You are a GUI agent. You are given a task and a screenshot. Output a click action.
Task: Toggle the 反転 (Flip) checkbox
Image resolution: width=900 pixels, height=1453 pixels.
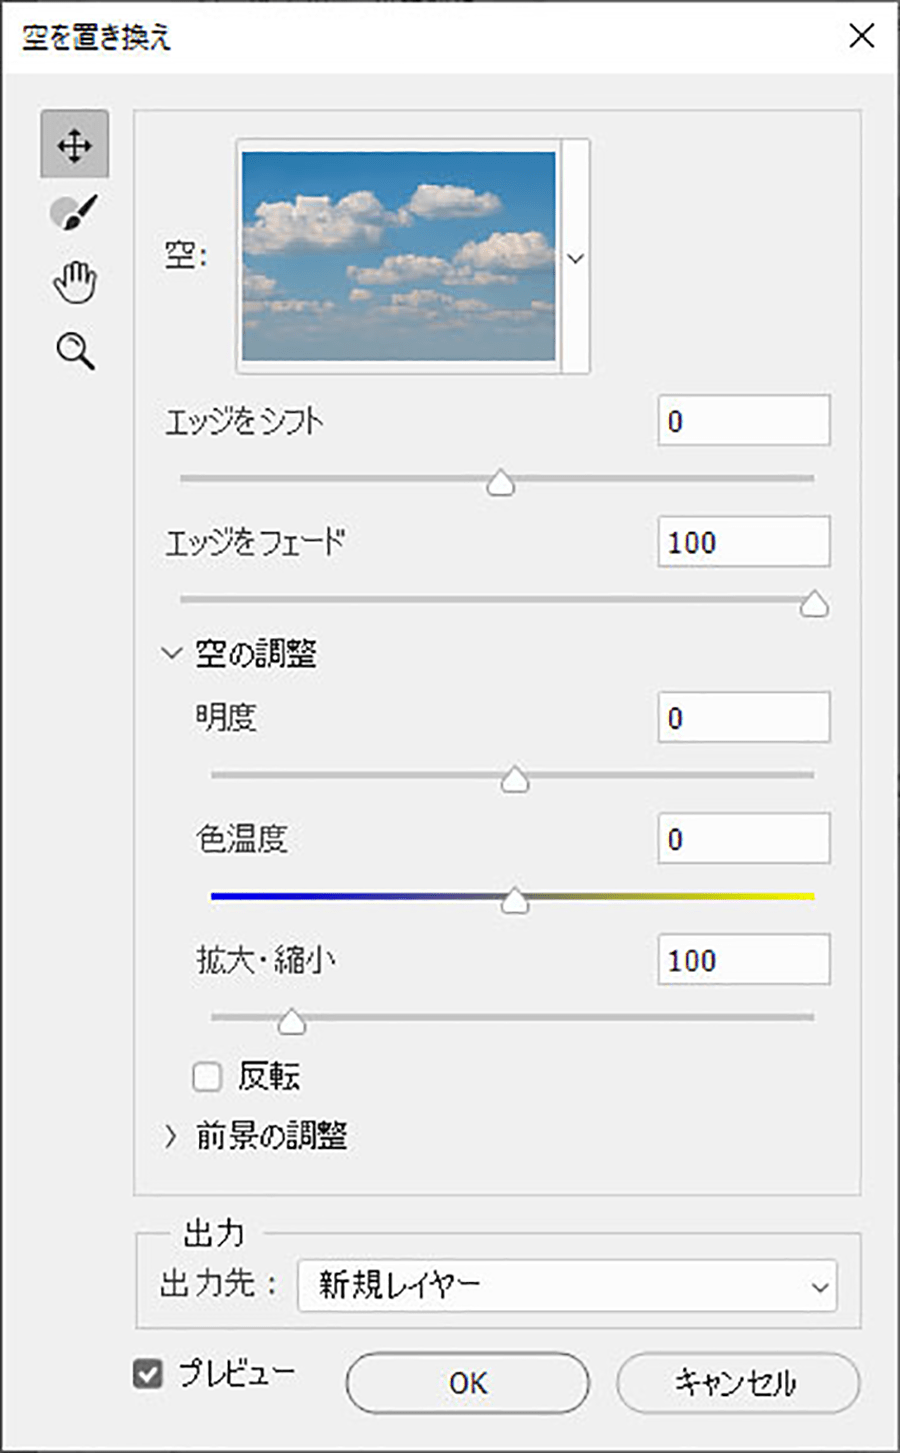(207, 1077)
